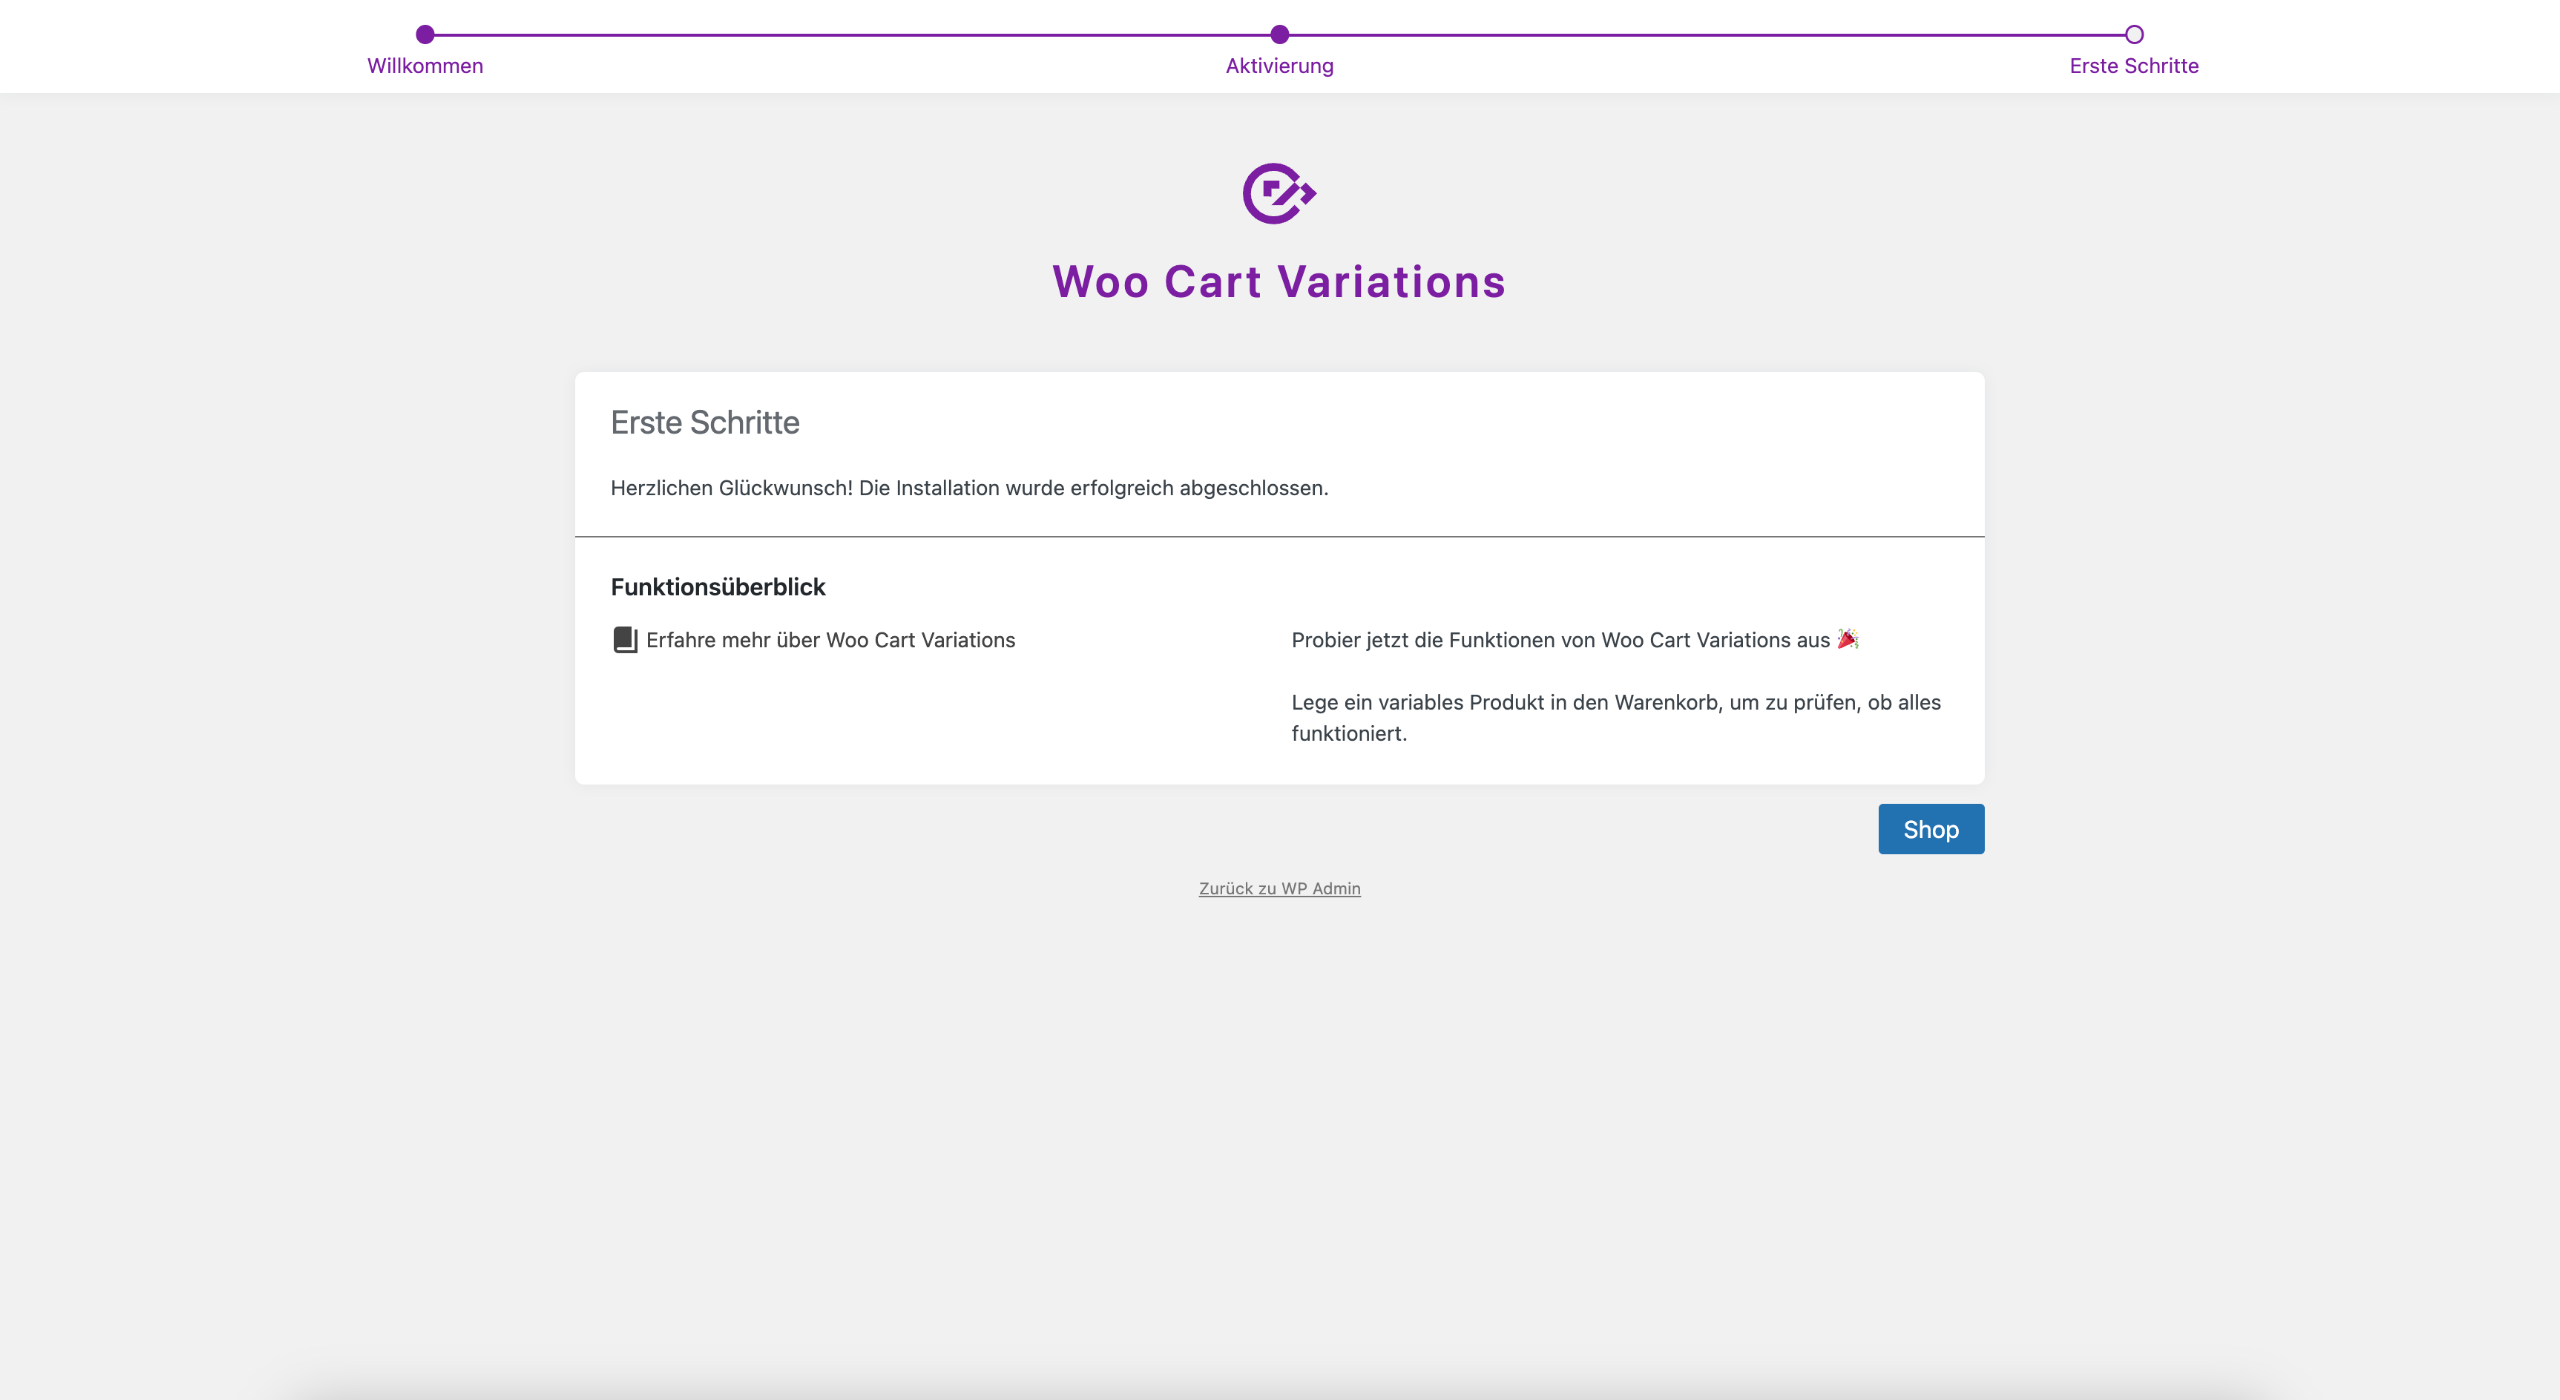Click the party popper emoji
2560x1400 pixels.
[x=1848, y=639]
